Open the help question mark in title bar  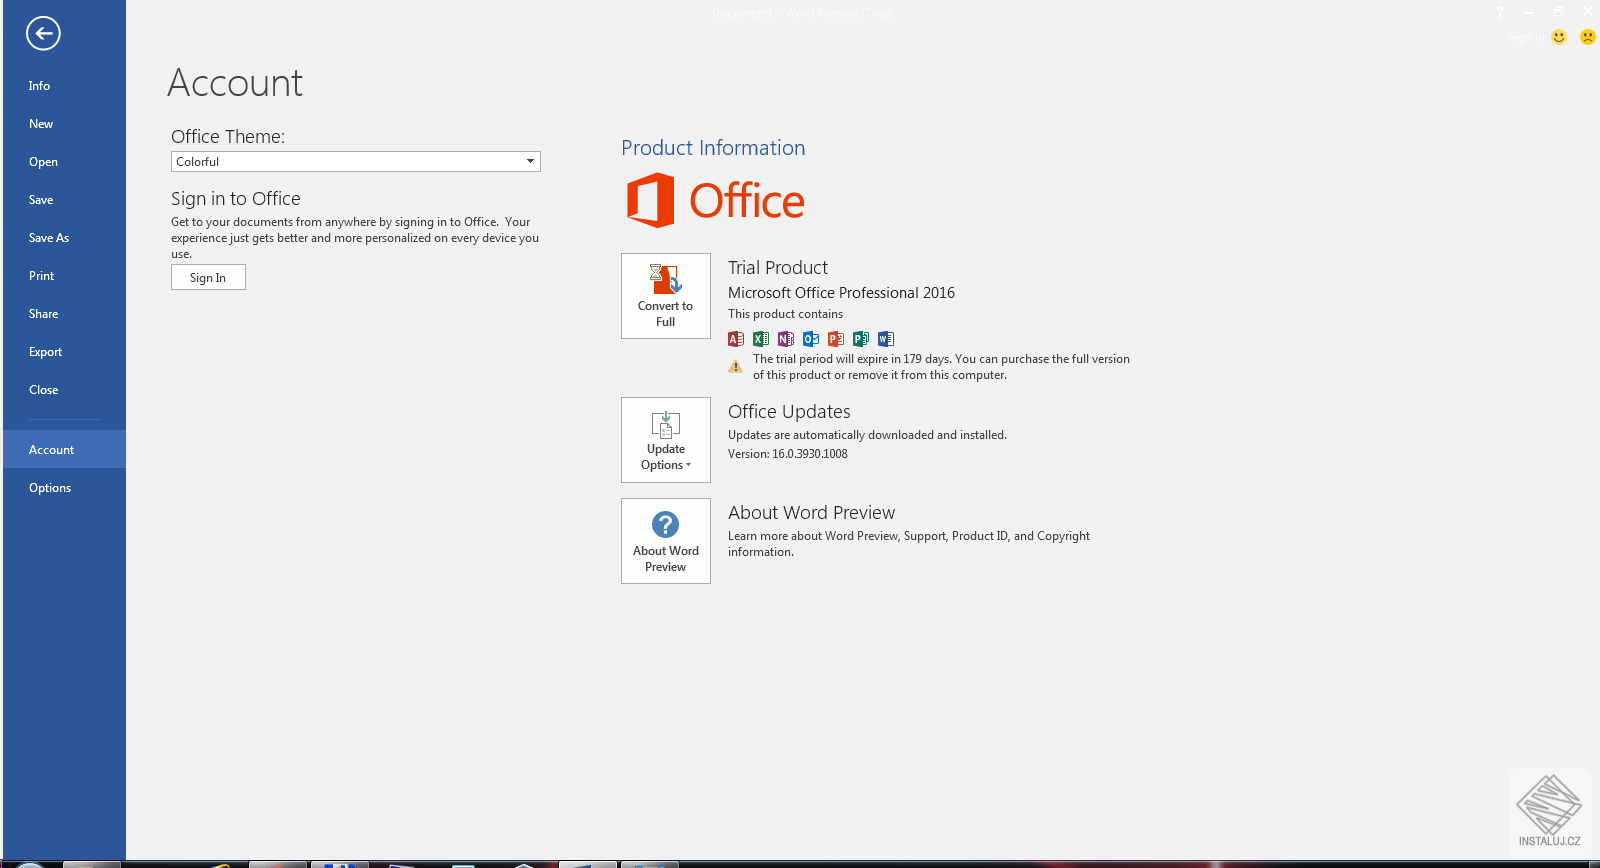coord(1500,12)
